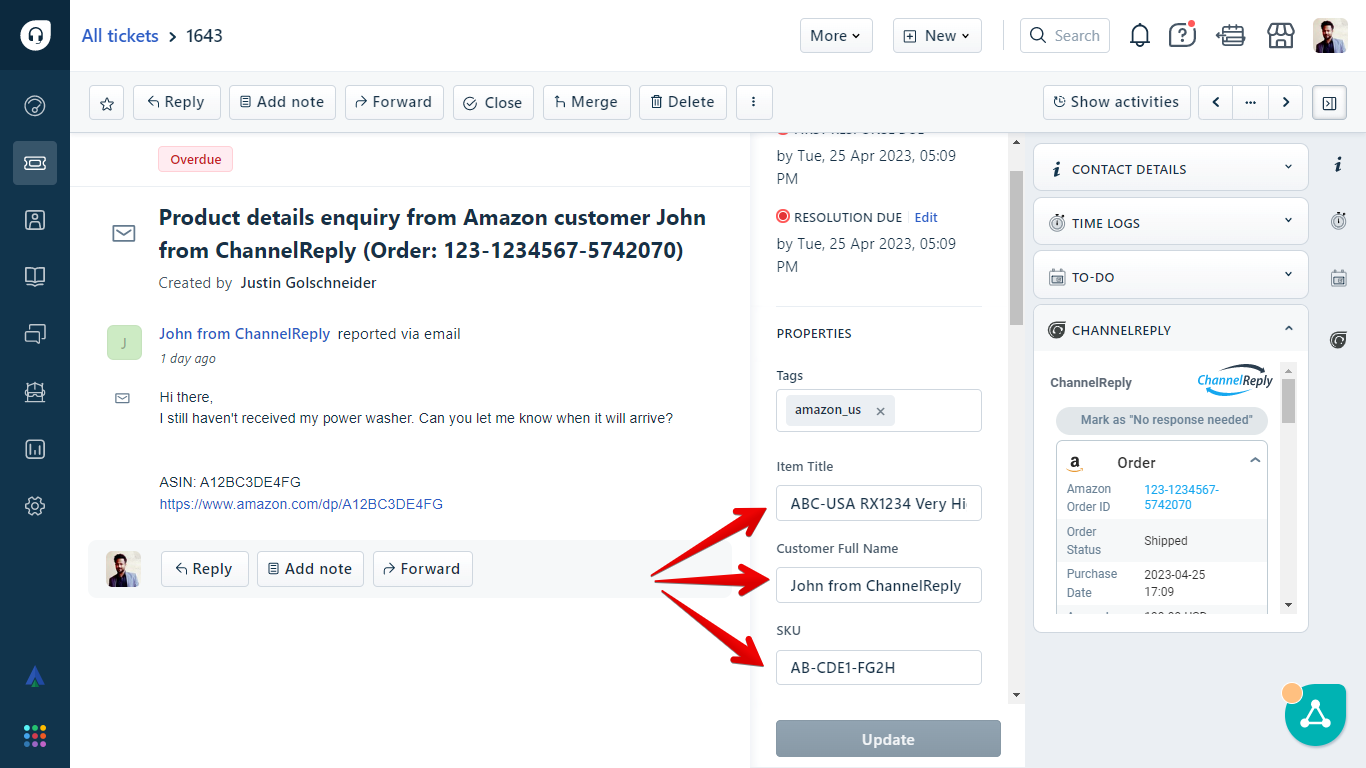Go to next ticket arrow
Viewport: 1366px width, 768px height.
pyautogui.click(x=1286, y=102)
